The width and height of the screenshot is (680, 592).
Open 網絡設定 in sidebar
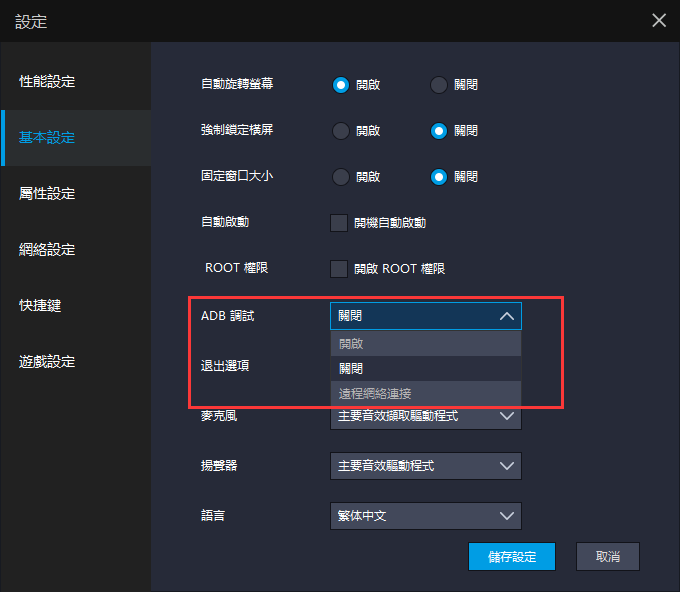click(47, 249)
